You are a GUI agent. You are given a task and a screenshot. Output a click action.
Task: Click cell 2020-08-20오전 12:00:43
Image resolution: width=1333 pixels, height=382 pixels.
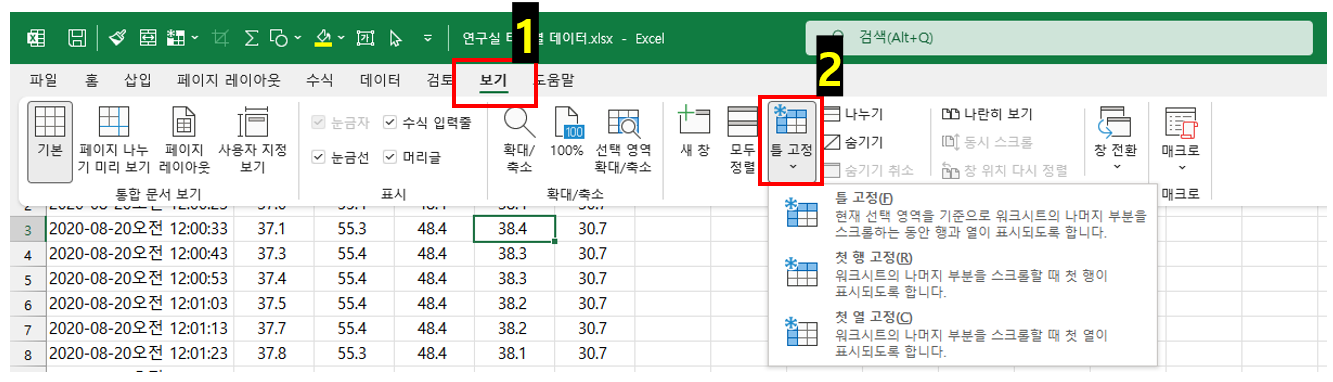click(x=139, y=254)
